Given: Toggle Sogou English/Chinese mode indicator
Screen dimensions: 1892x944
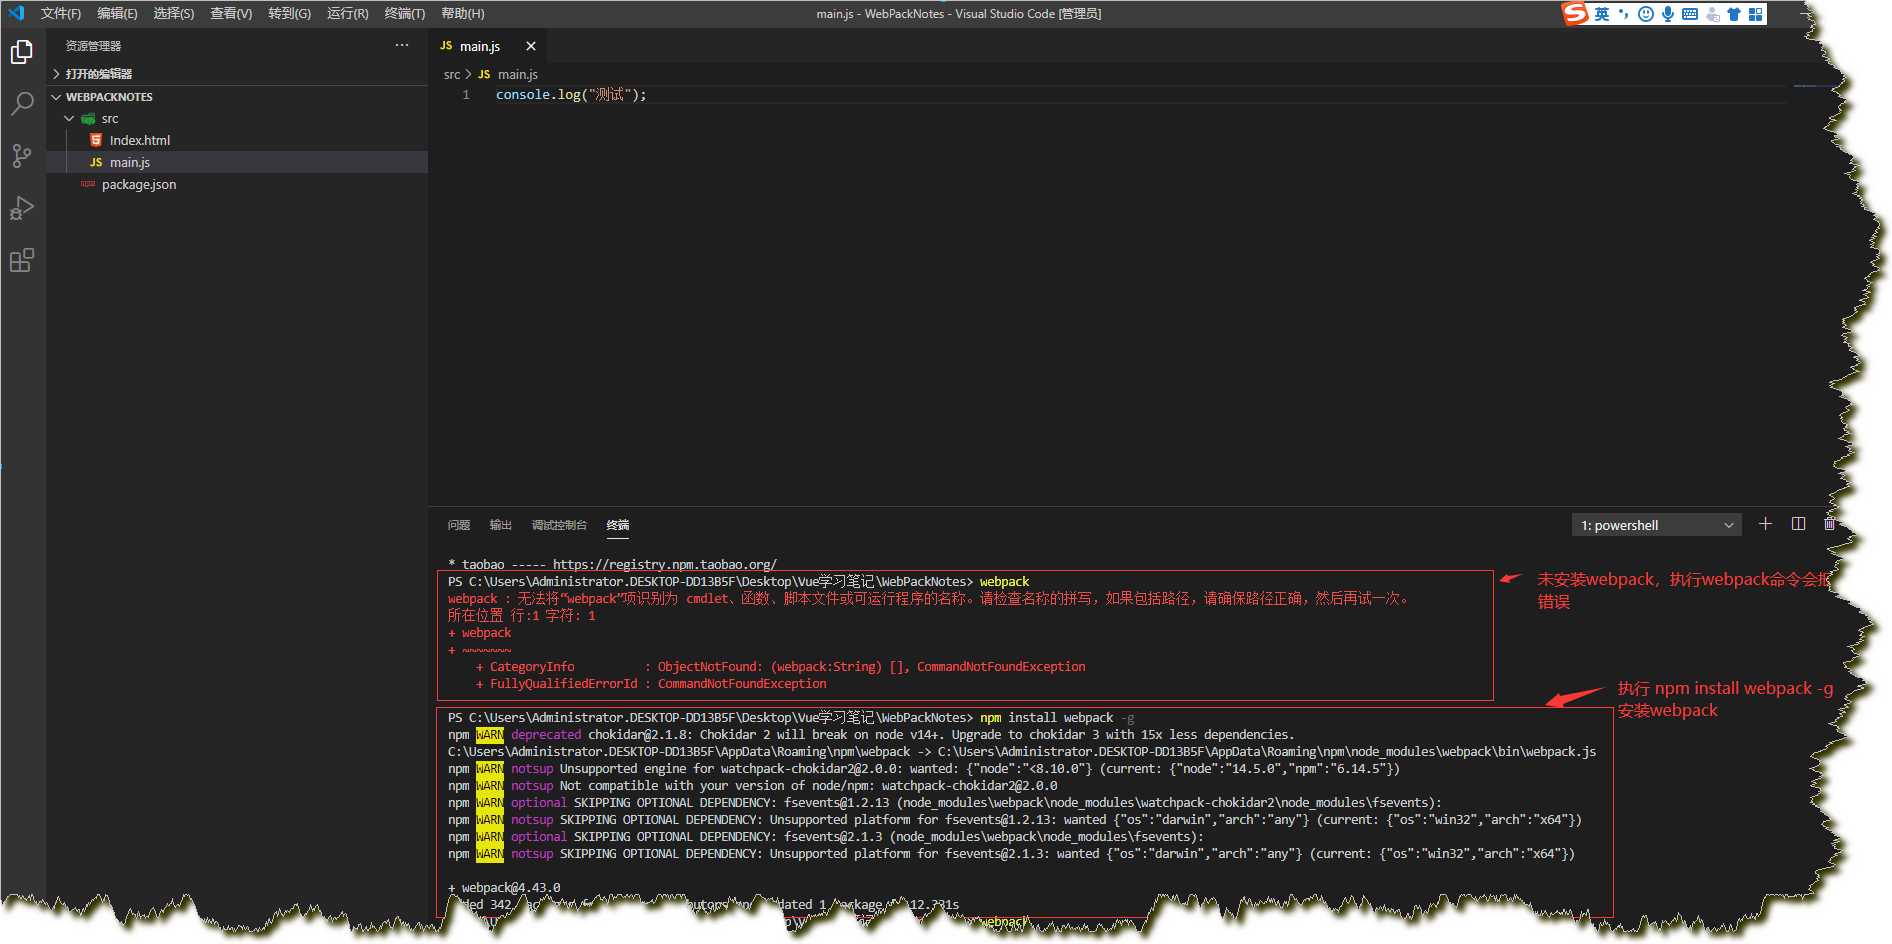Looking at the screenshot, I should click(x=1602, y=14).
